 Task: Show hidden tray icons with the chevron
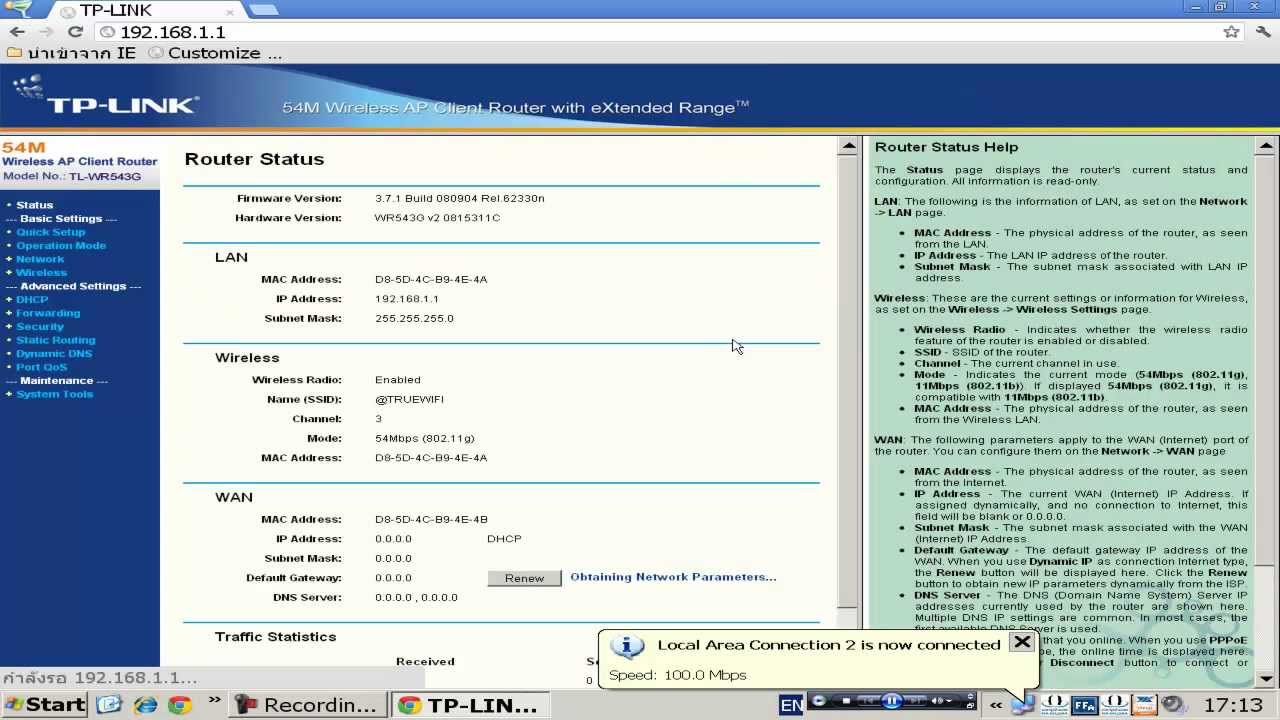996,705
